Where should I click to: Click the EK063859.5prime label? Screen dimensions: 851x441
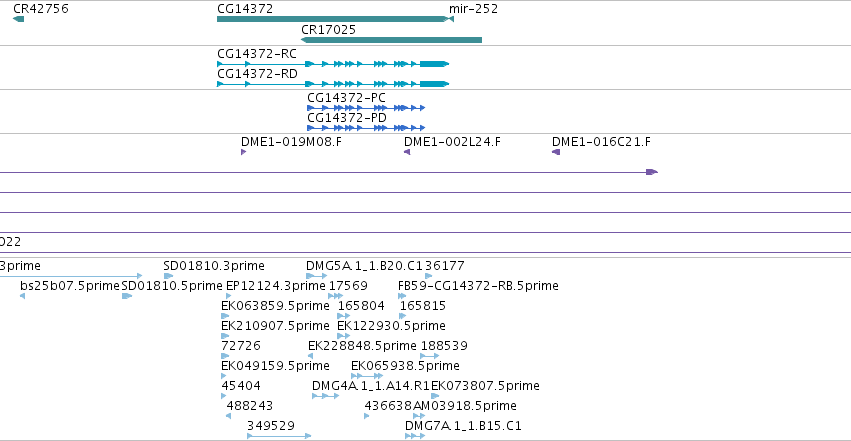pyautogui.click(x=275, y=306)
